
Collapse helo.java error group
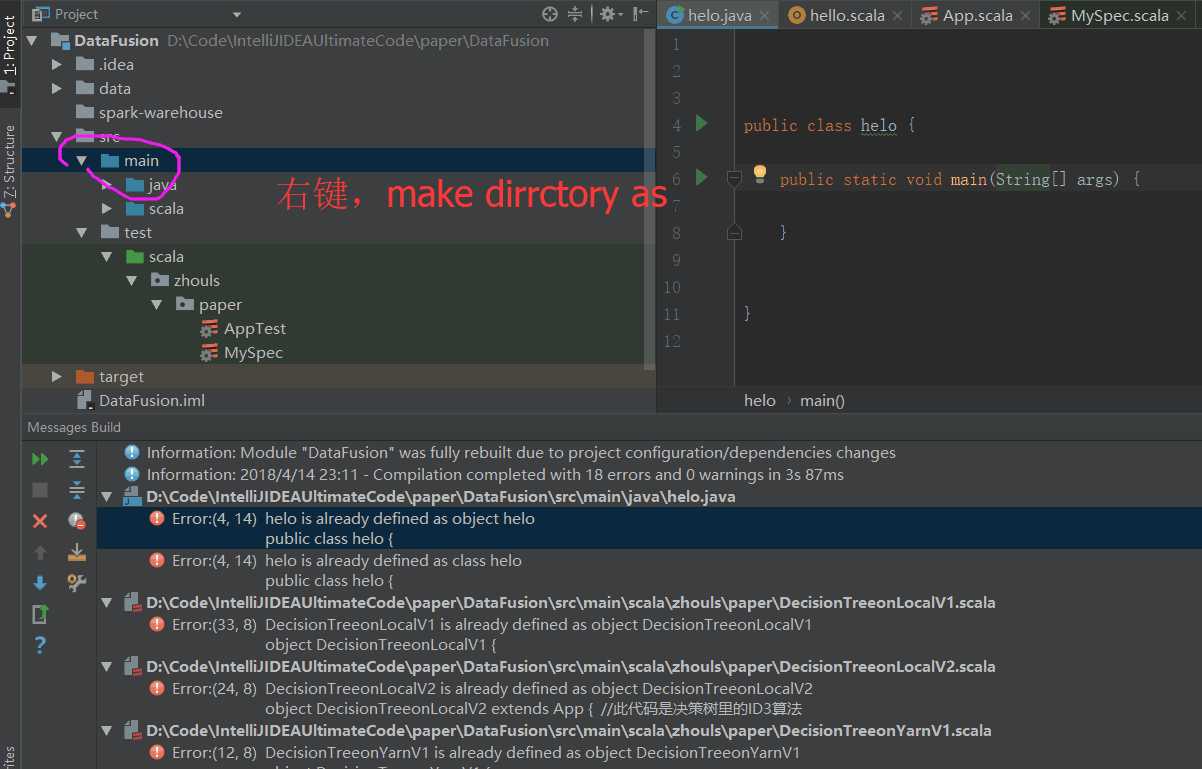(107, 496)
